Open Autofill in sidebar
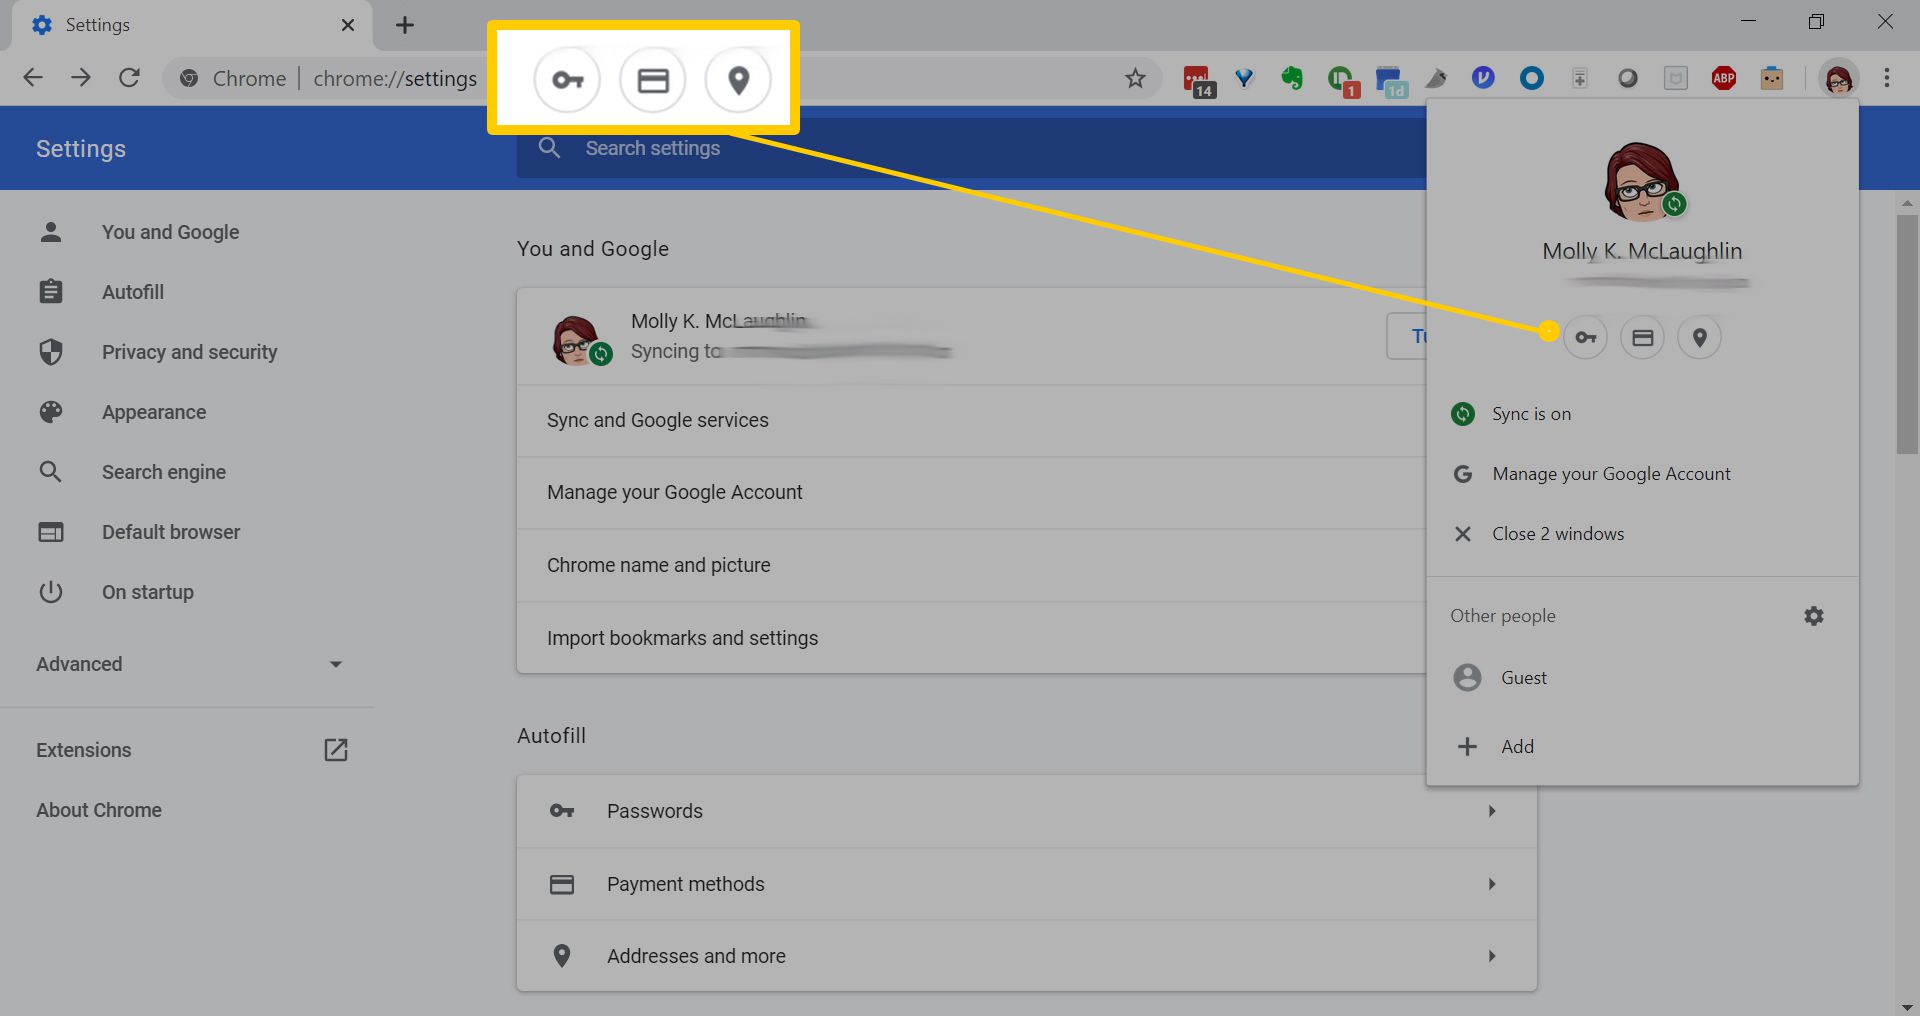The image size is (1920, 1016). tap(133, 292)
